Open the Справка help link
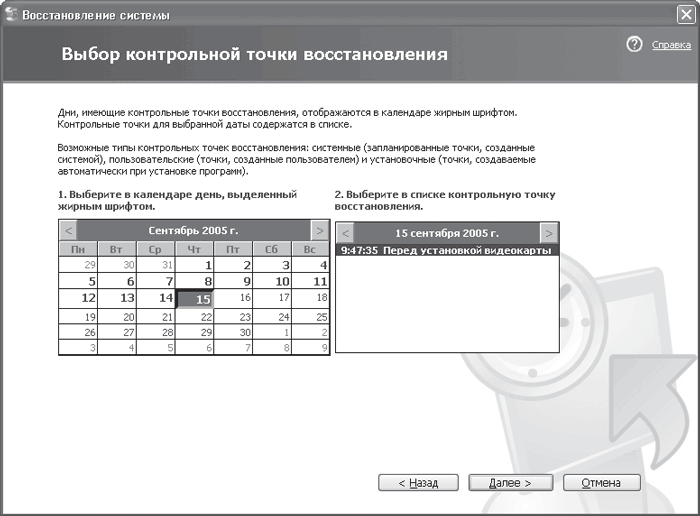Screen dimensions: 700x516 [671, 45]
